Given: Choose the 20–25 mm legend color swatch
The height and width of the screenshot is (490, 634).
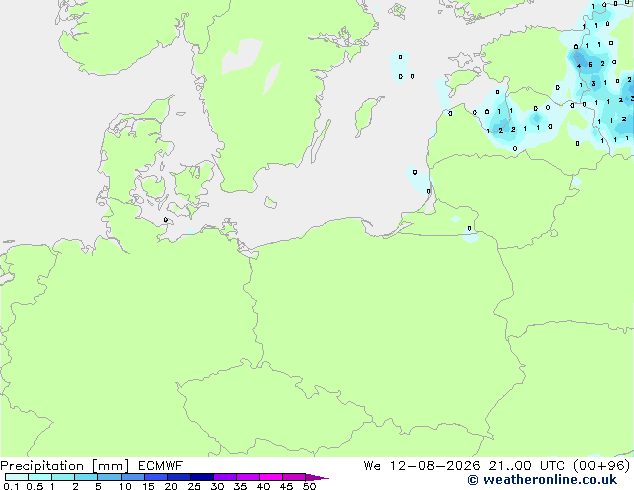Looking at the screenshot, I should point(179,477).
